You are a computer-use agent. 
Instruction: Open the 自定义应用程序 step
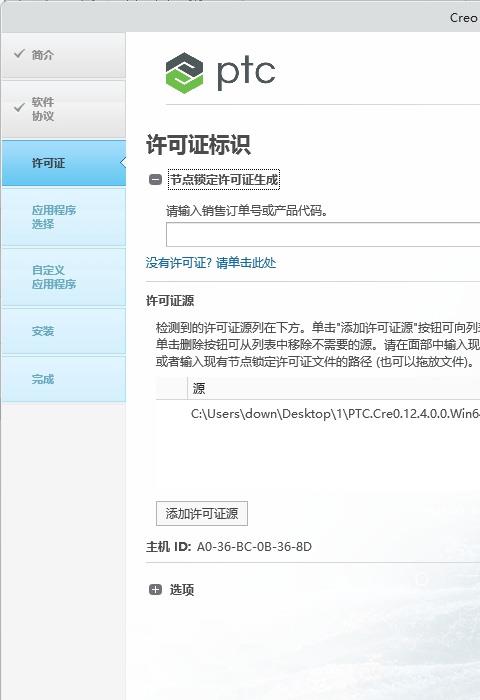63,277
